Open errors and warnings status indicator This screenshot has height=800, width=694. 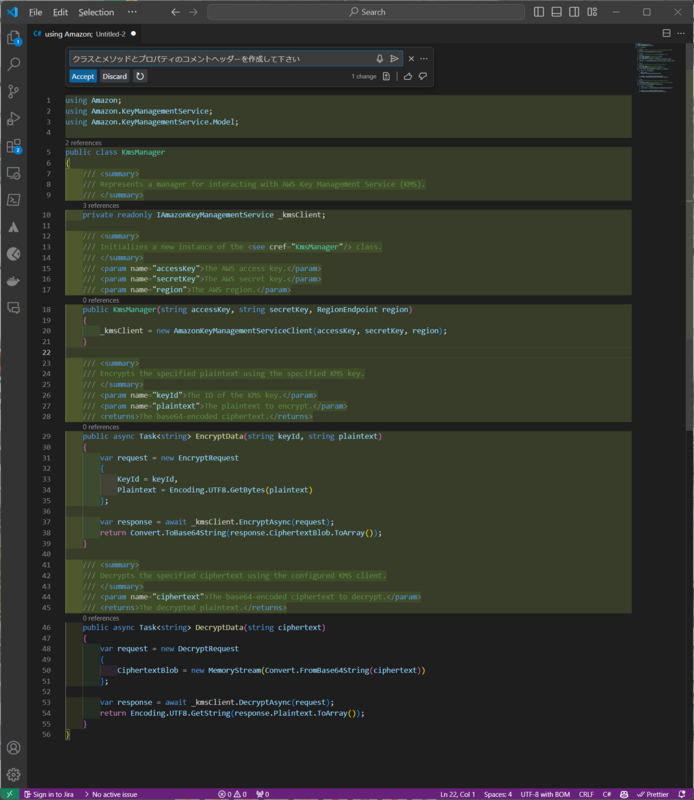(232, 794)
